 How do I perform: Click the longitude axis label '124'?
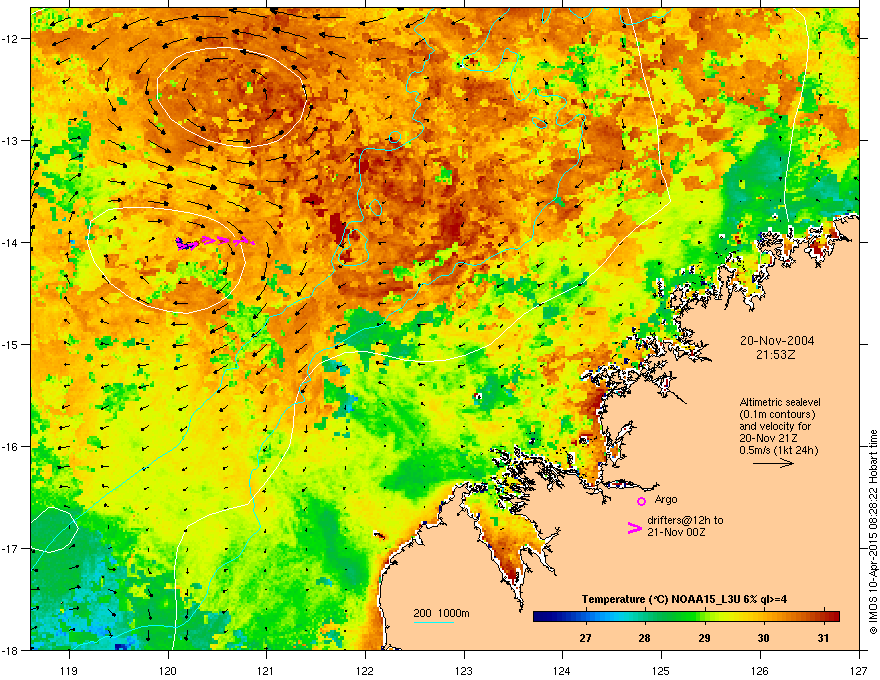(x=562, y=670)
